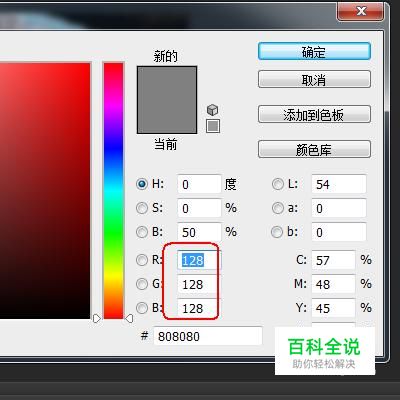Select the B blue radio button
Viewport: 400px width, 400px height.
[142, 308]
